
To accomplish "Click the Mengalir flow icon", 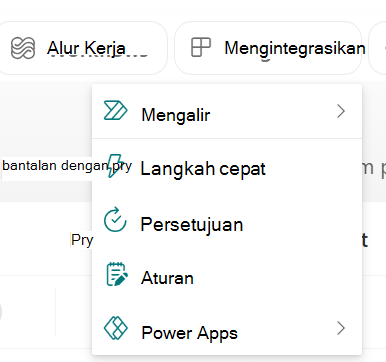I will (x=115, y=110).
